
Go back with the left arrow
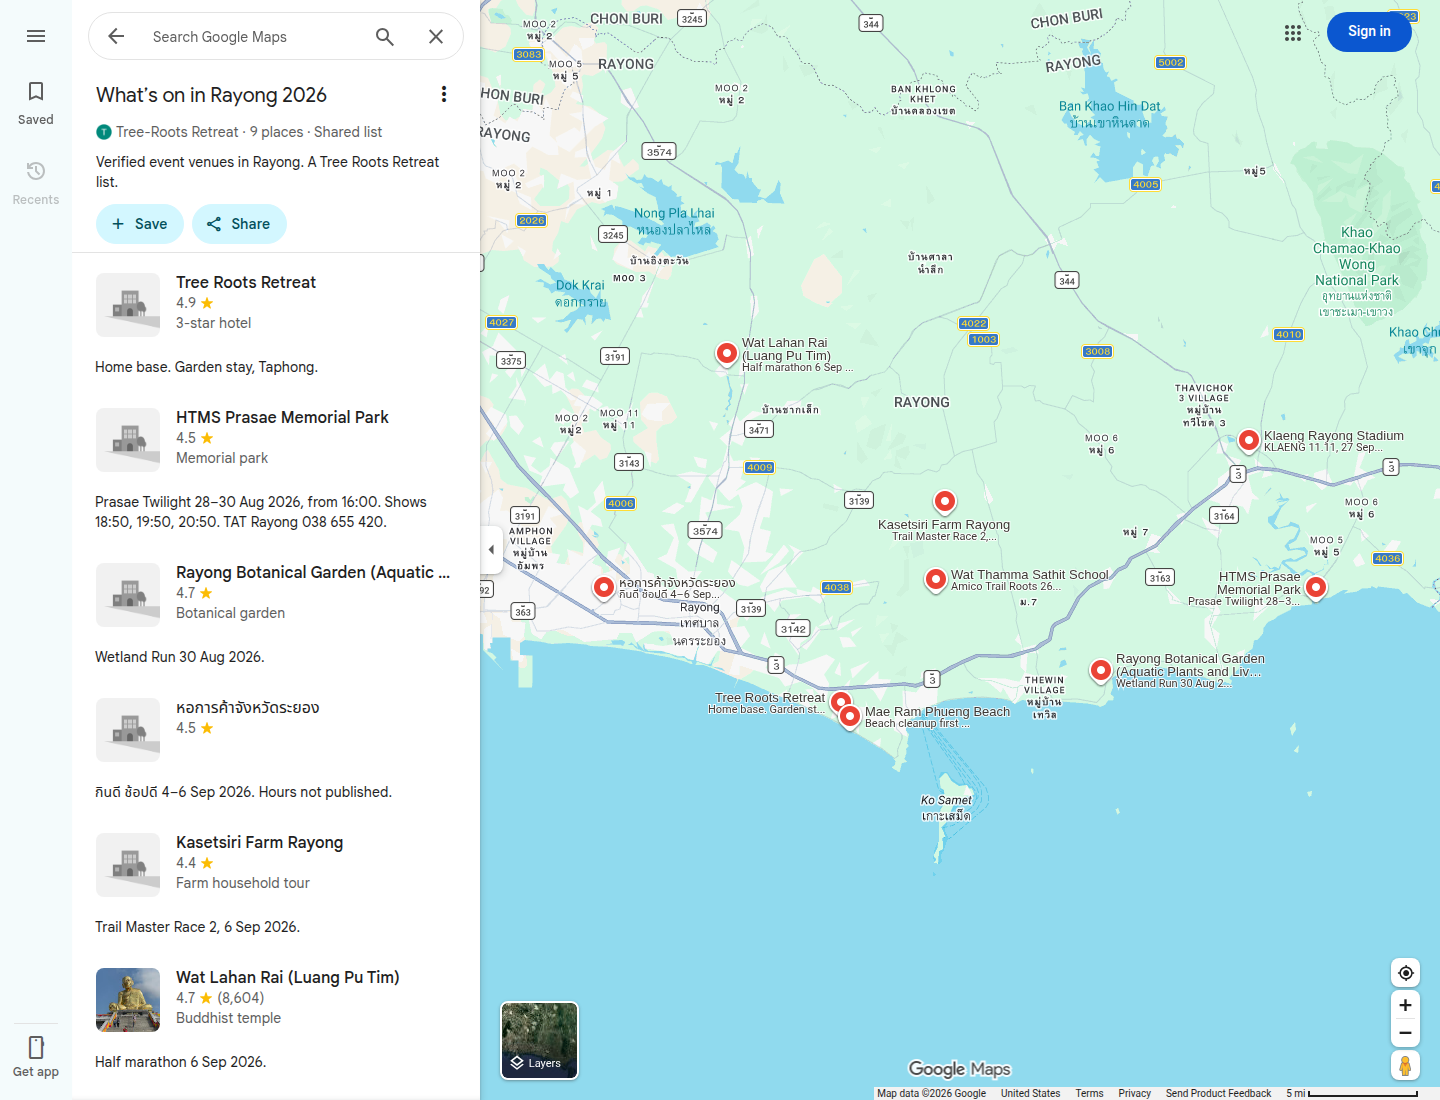pyautogui.click(x=116, y=36)
